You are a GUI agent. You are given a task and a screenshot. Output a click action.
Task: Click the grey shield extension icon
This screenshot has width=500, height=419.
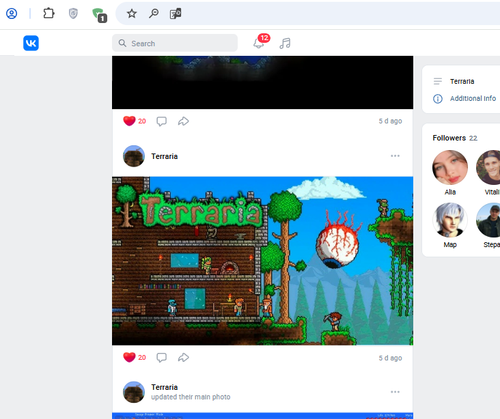click(73, 14)
